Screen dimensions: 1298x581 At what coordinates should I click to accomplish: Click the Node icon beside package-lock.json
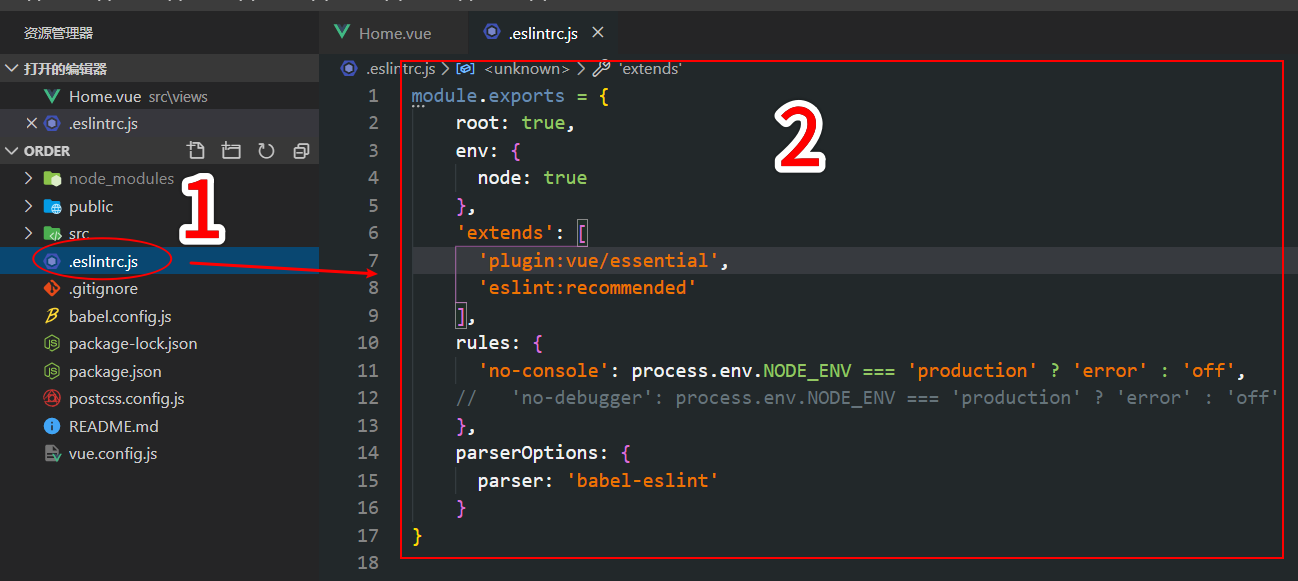[x=52, y=344]
